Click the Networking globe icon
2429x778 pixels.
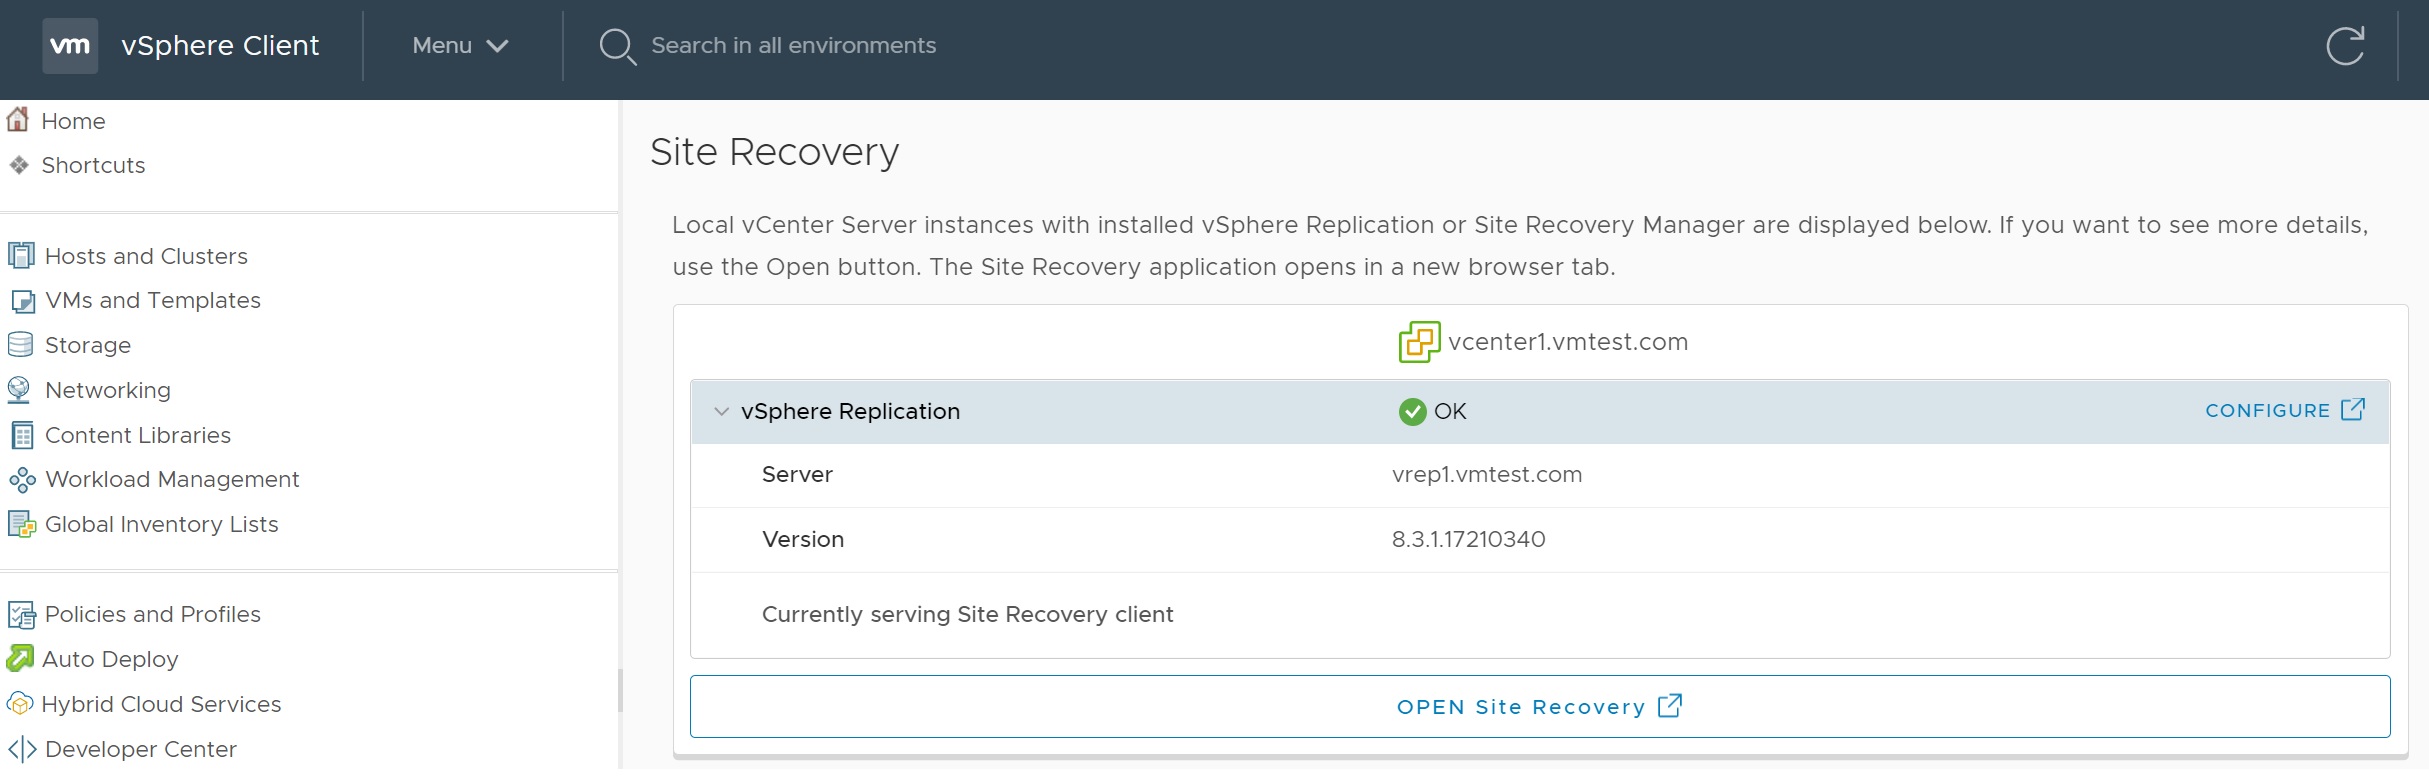point(19,390)
